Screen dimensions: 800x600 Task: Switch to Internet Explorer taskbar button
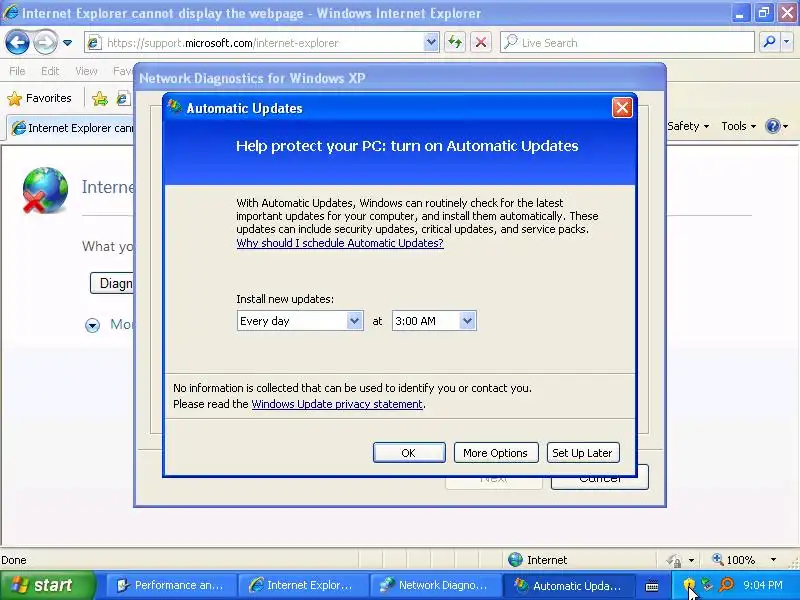pos(304,585)
